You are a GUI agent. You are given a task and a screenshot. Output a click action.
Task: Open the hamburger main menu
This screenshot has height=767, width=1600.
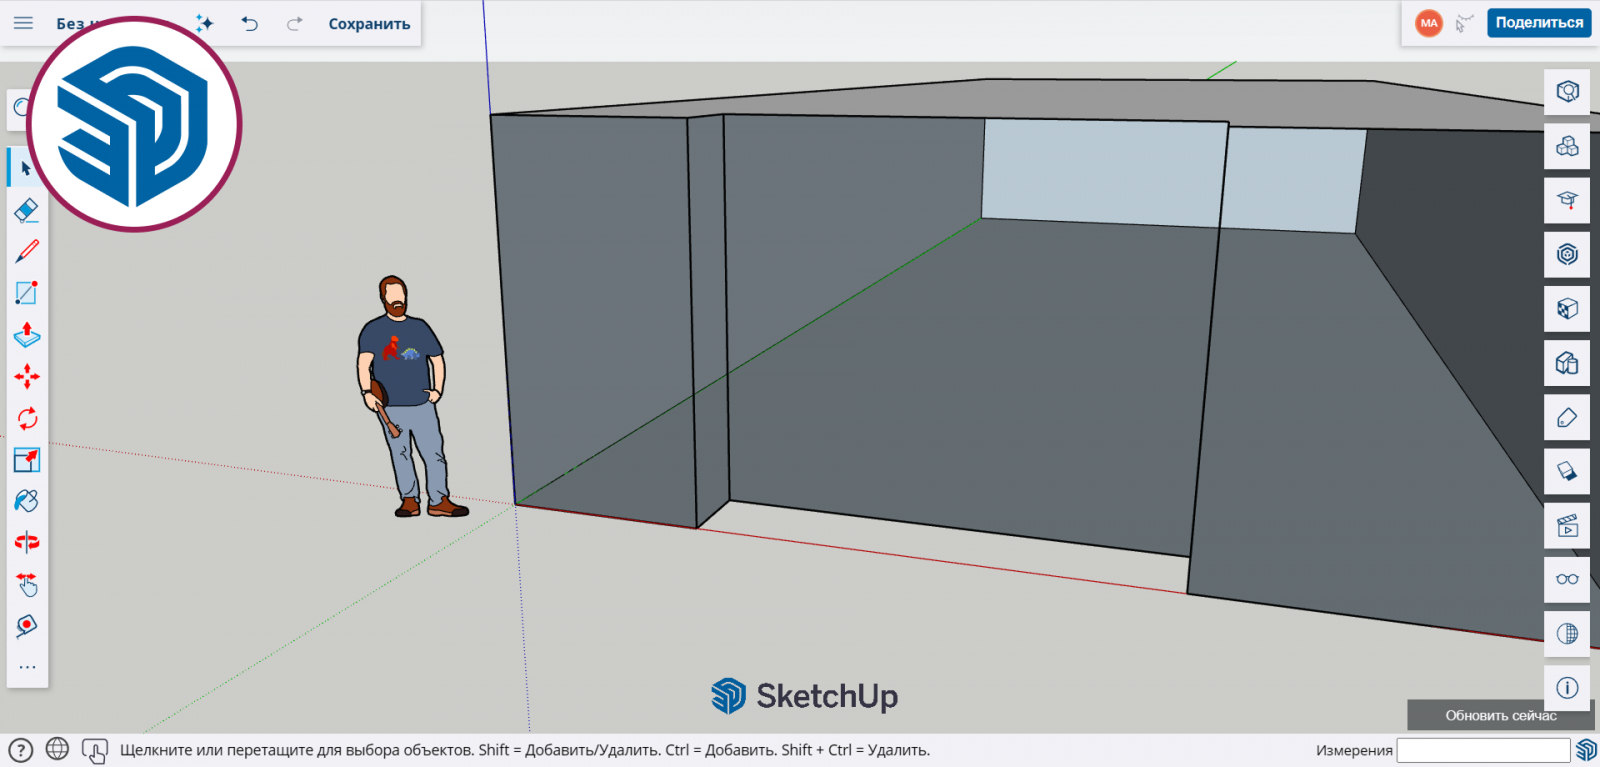(x=23, y=23)
